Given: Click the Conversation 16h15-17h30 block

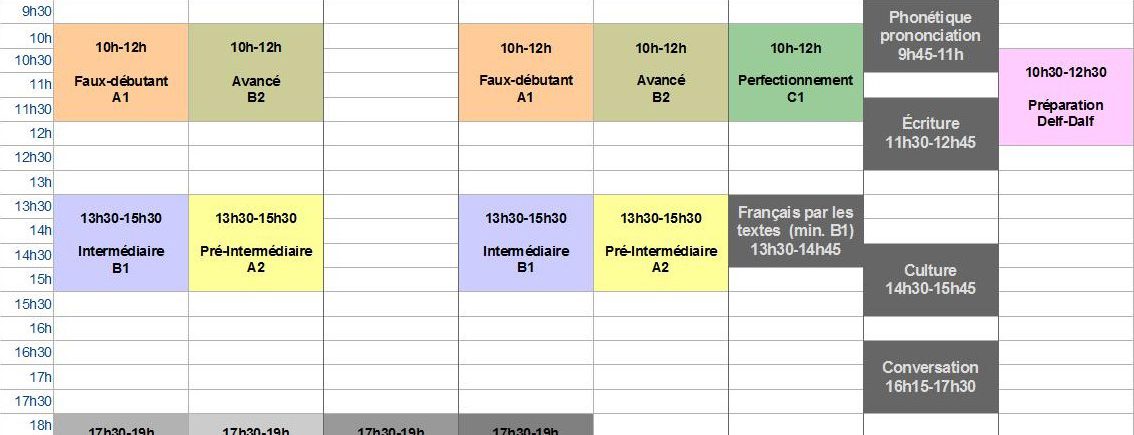Looking at the screenshot, I should [931, 376].
